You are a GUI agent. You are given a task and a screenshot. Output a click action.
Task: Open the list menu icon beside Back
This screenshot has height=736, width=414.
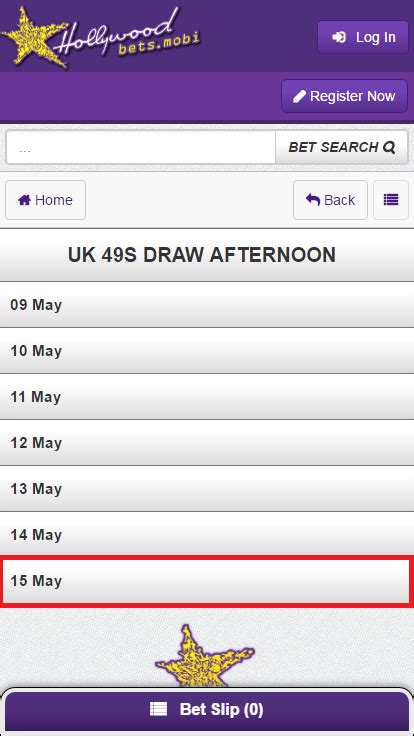[391, 200]
